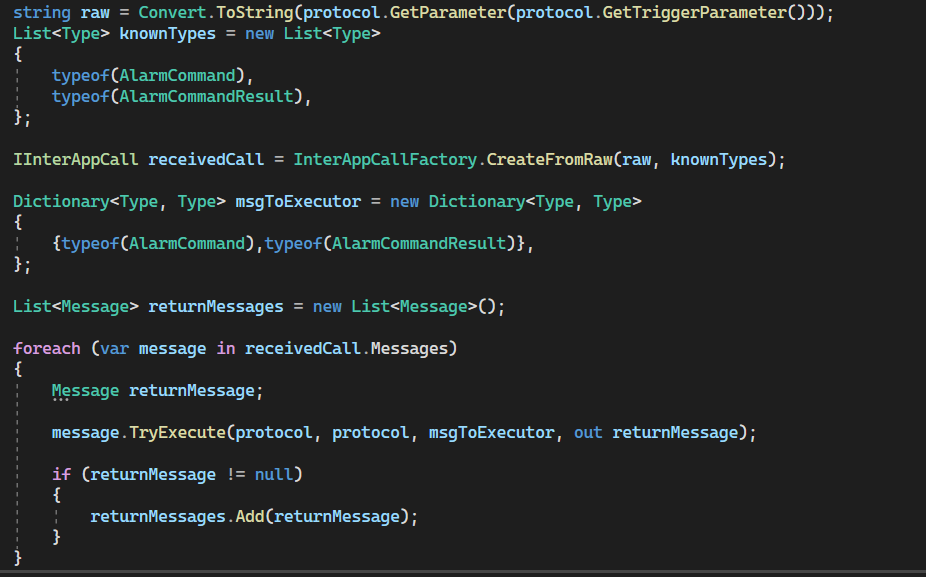Click the 'InterAppCallFactory' class name
Image resolution: width=926 pixels, height=578 pixels.
[x=384, y=159]
